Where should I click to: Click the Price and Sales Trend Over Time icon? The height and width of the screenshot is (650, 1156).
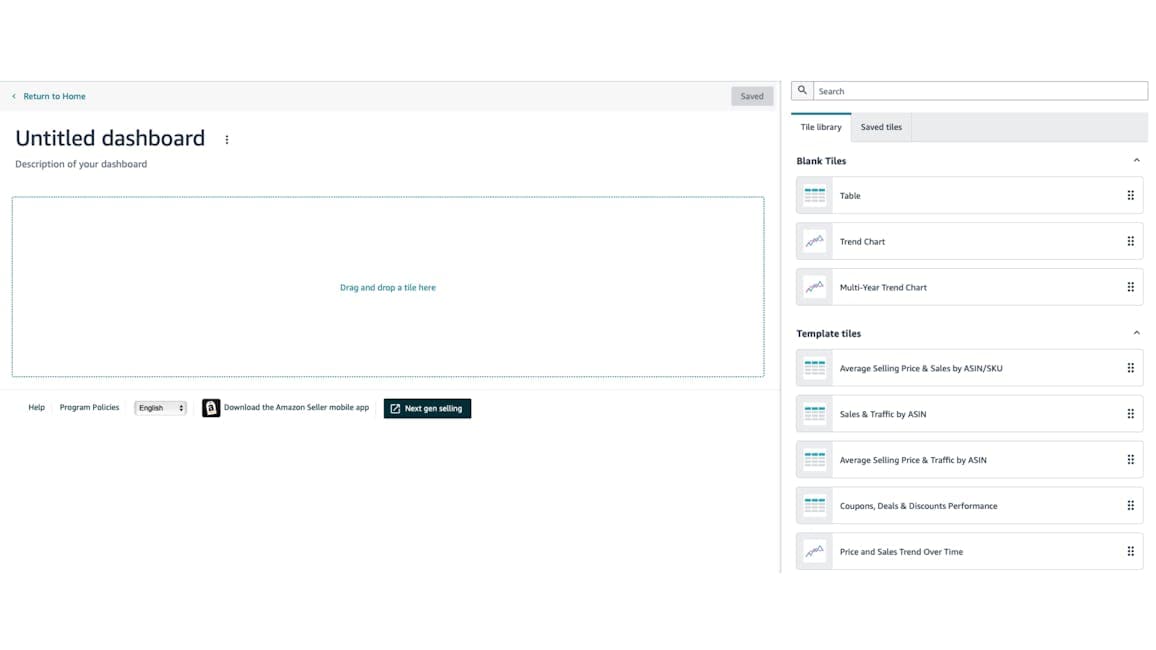(815, 551)
